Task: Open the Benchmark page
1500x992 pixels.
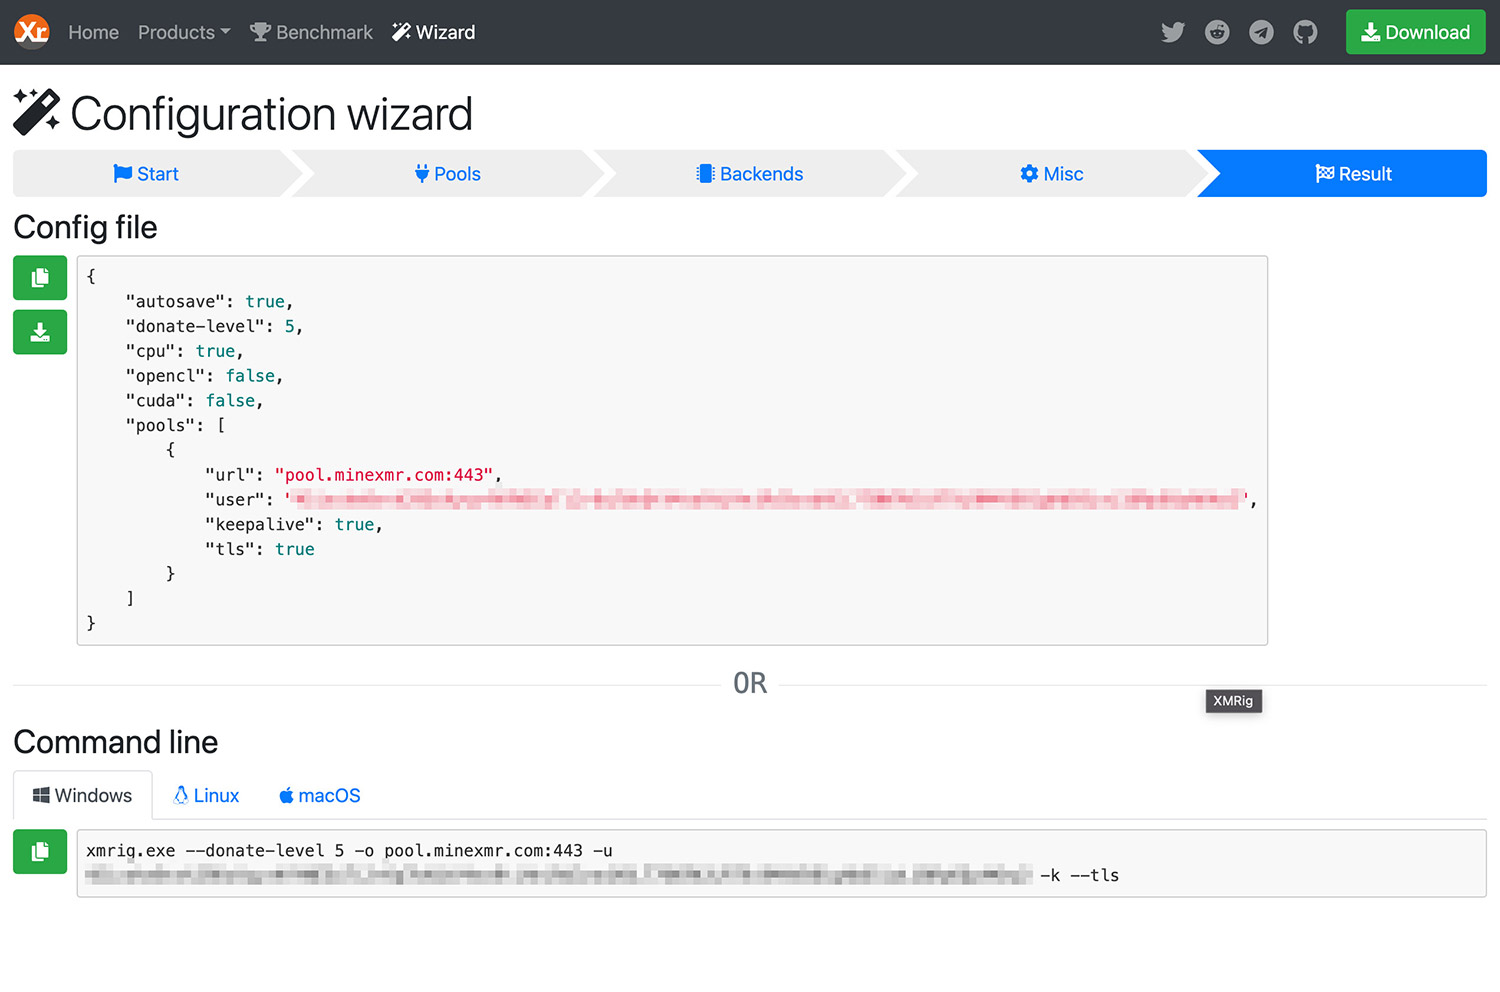Action: coord(311,32)
